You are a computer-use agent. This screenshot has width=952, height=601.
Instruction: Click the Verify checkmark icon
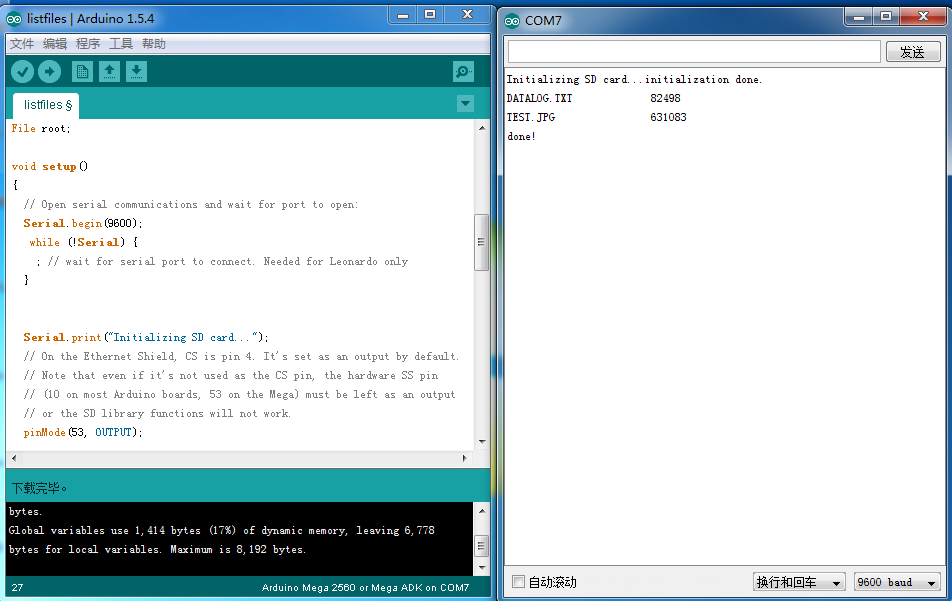pyautogui.click(x=22, y=72)
